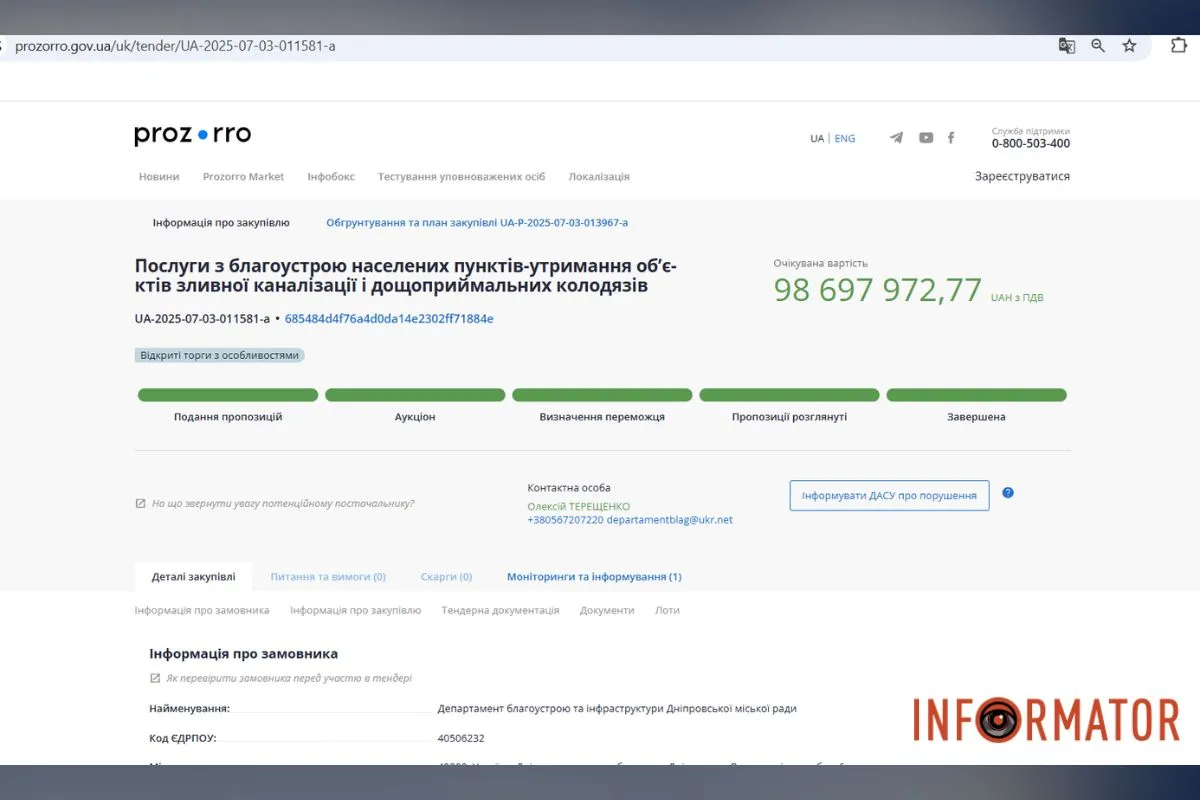The width and height of the screenshot is (1200, 800).
Task: Click Завершена progress stage bar
Action: (x=976, y=395)
